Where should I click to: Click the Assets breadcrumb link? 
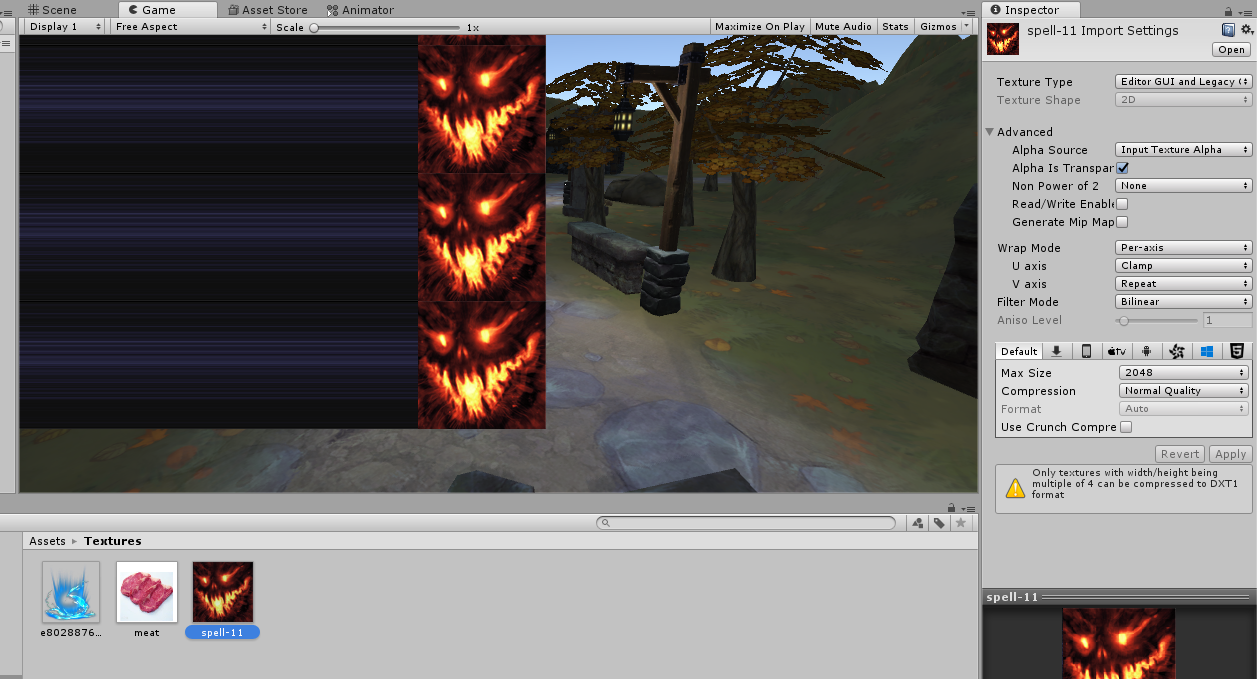47,541
